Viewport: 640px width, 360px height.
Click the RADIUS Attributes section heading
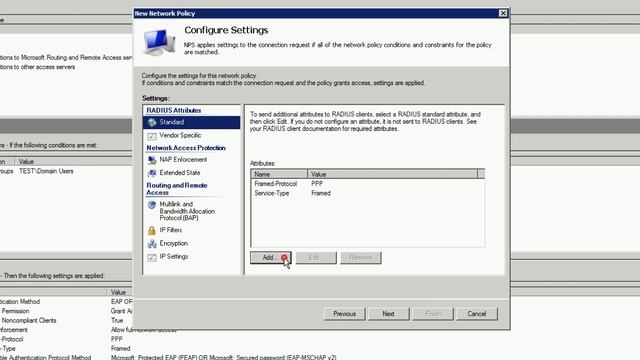coord(173,111)
